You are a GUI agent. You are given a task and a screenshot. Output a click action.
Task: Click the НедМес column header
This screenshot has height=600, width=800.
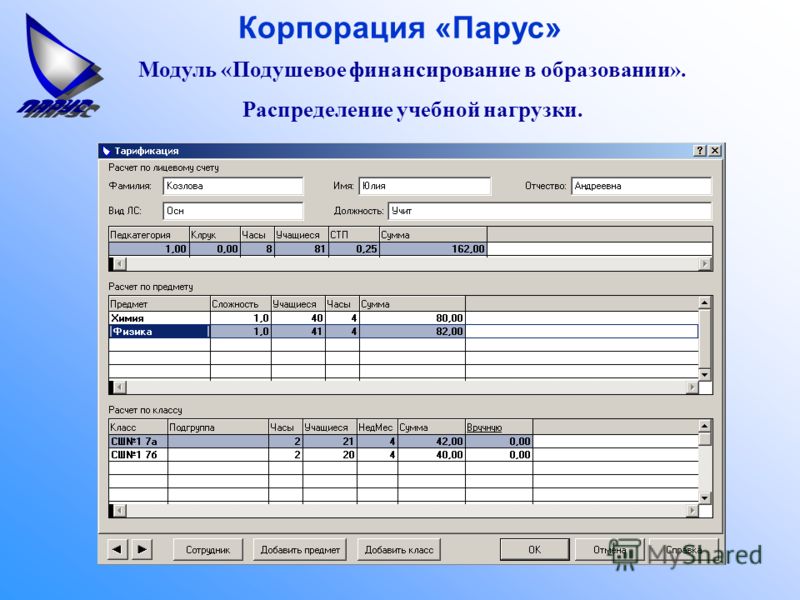377,428
